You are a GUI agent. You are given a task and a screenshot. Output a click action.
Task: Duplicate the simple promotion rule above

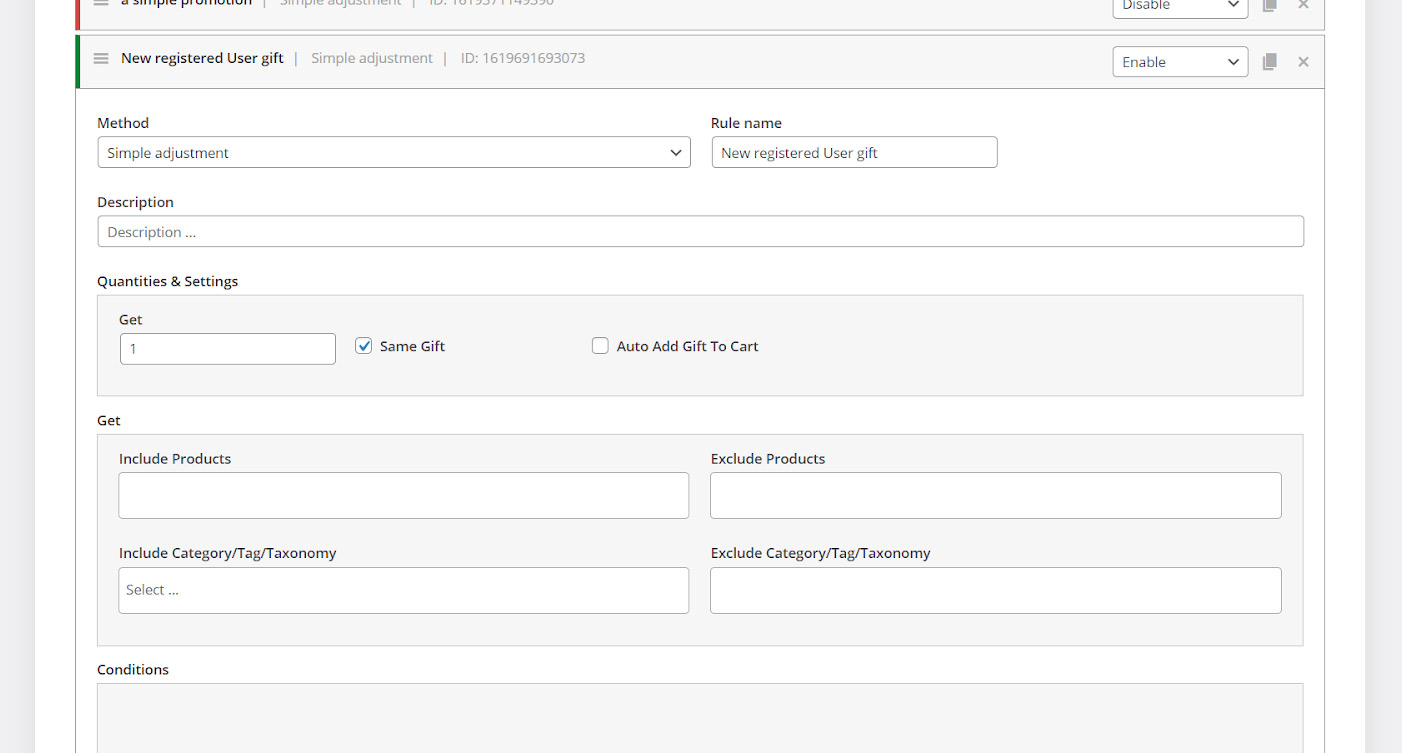coord(1269,5)
